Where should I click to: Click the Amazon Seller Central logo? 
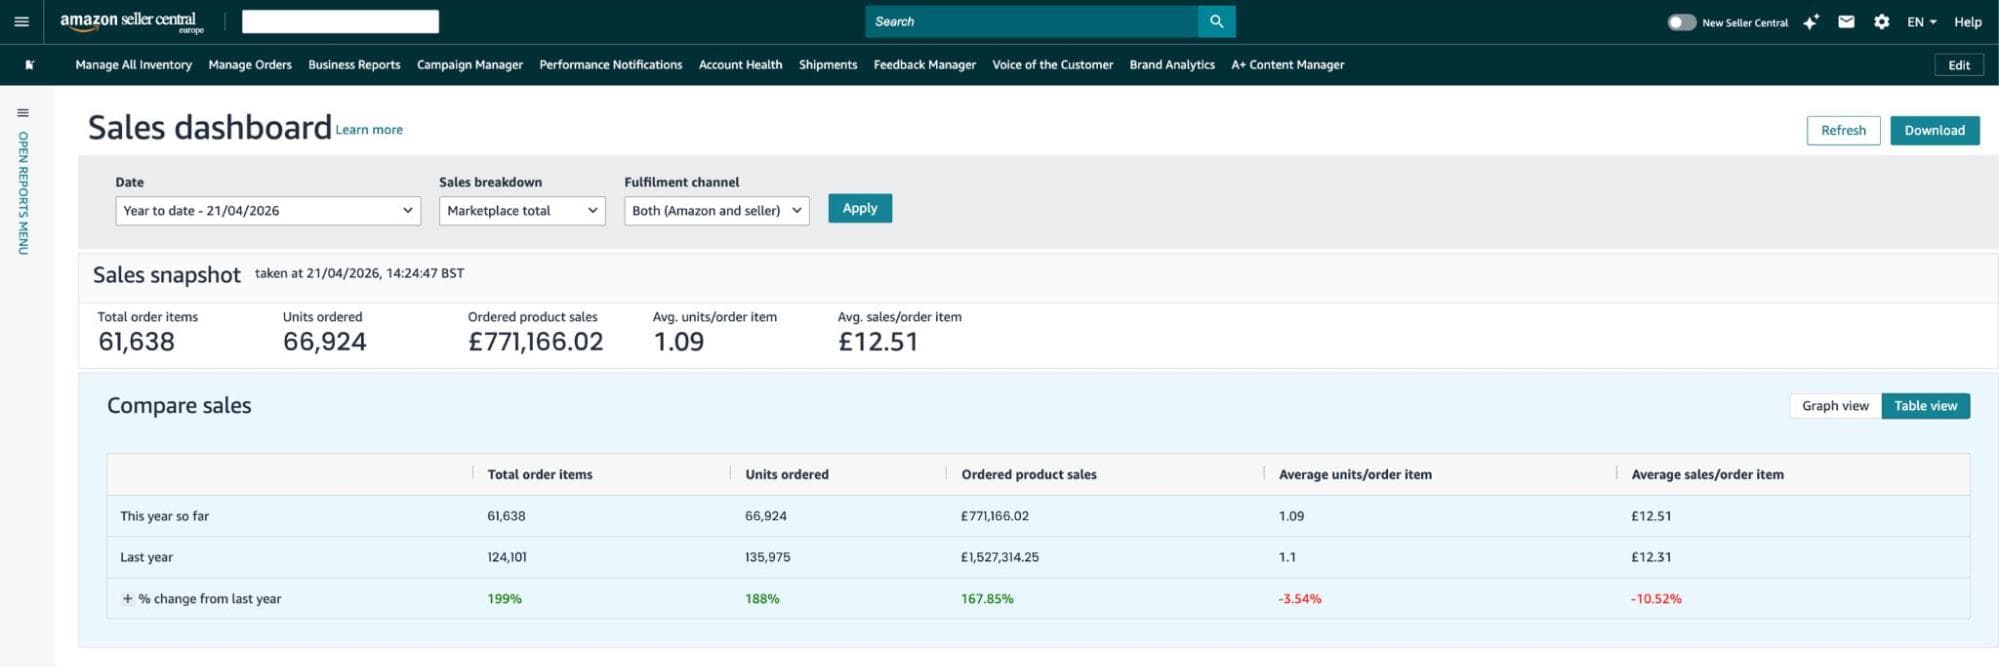131,22
